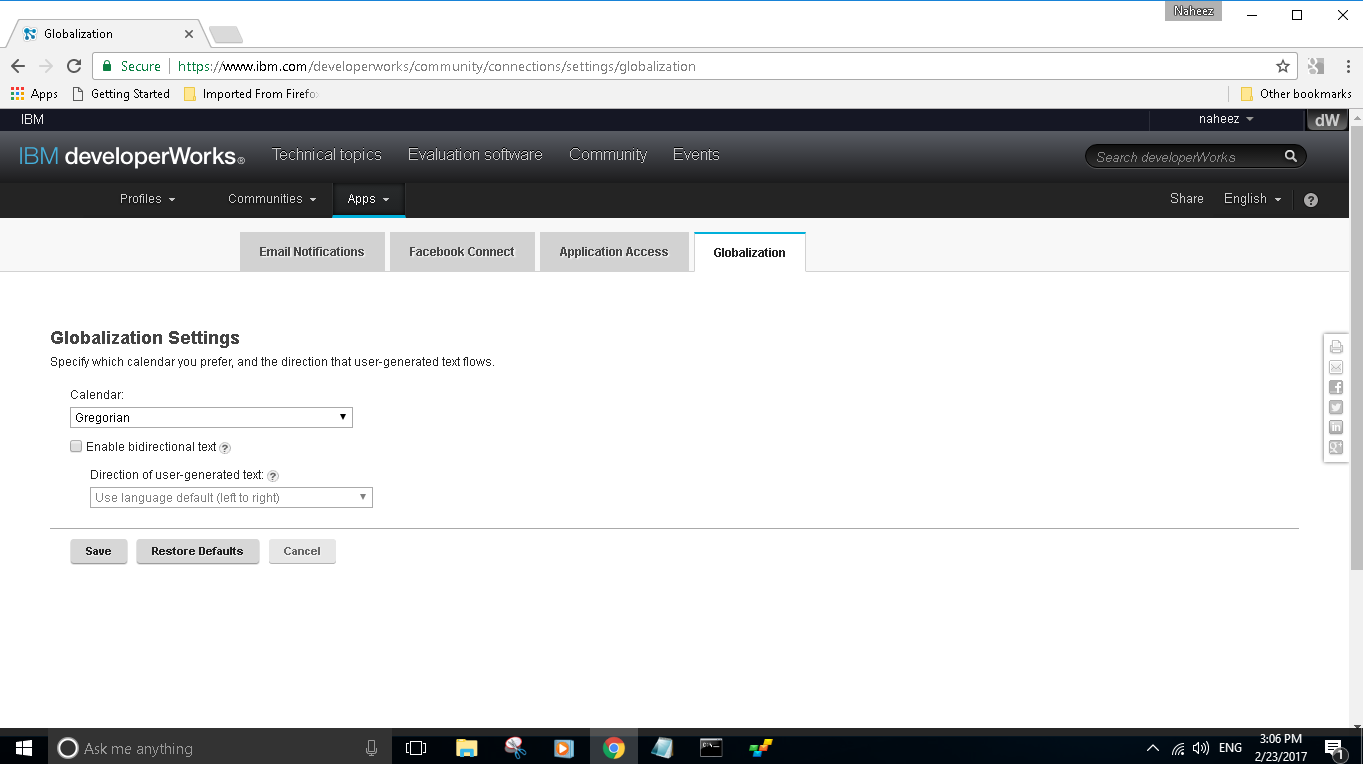Screen dimensions: 1363x764
Task: Open the Events navigation item
Action: [x=696, y=155]
